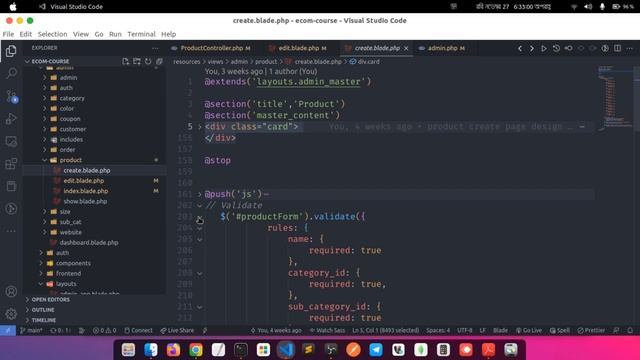Switch to the edit.blade.php tab

click(298, 48)
